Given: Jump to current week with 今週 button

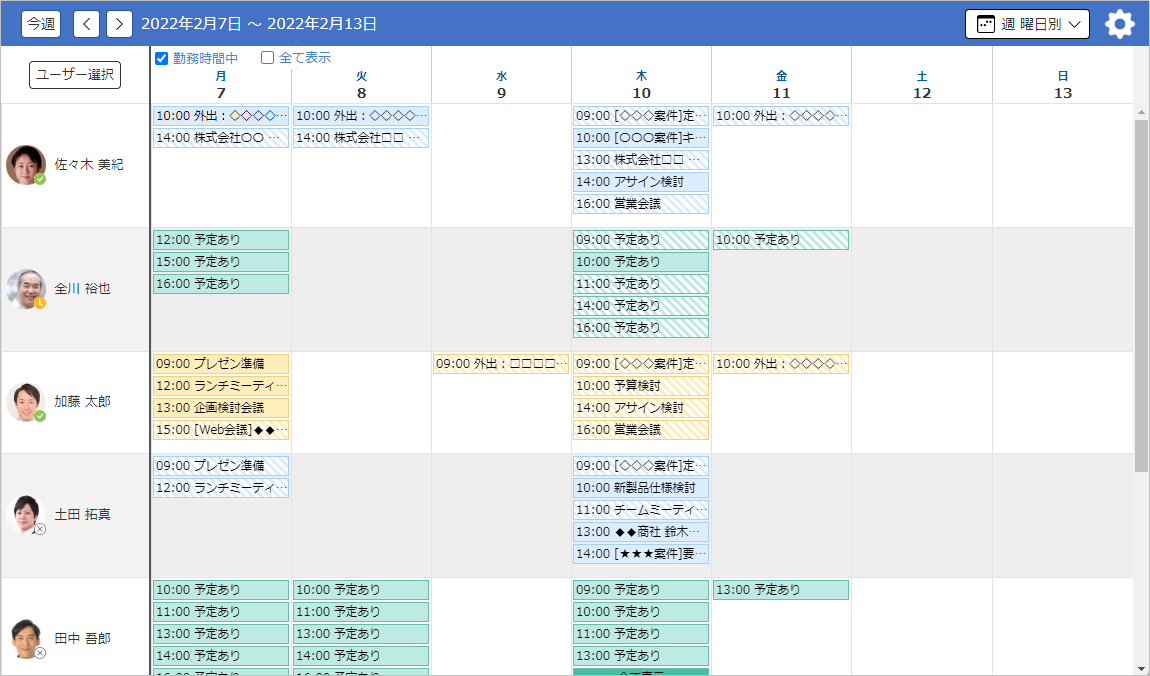Looking at the screenshot, I should click(x=41, y=24).
